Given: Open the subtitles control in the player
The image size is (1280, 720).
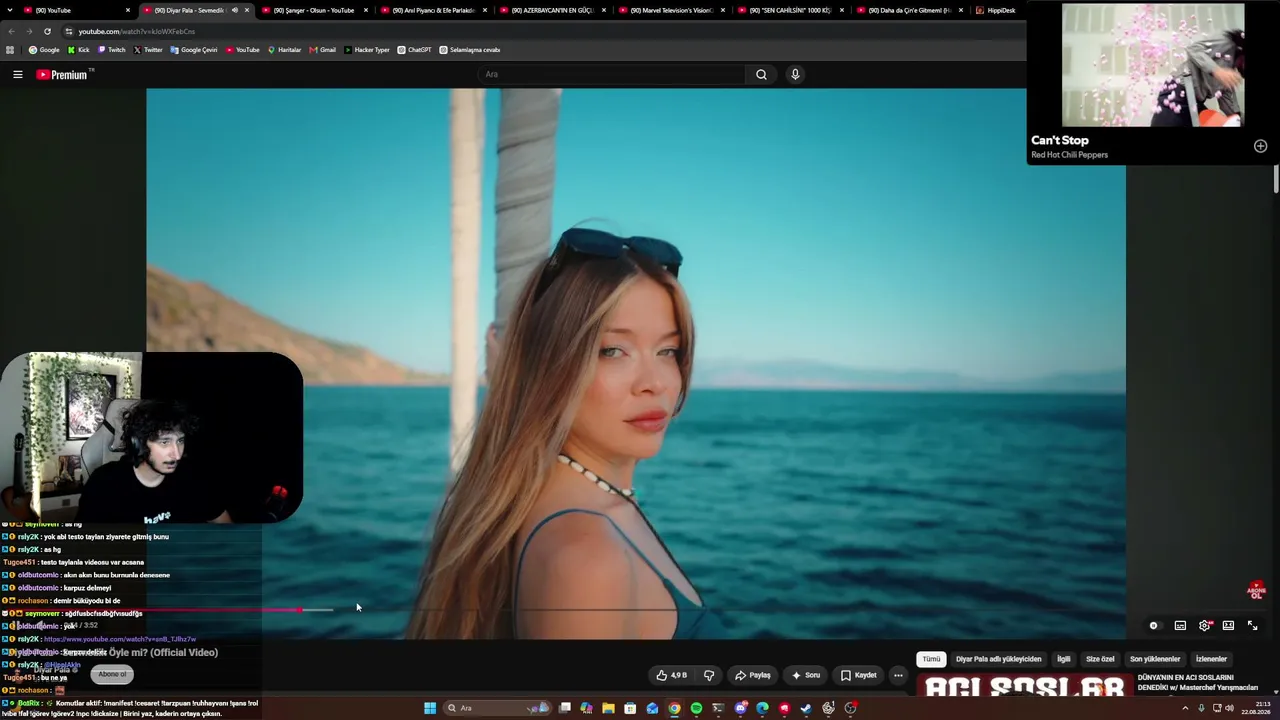Looking at the screenshot, I should pyautogui.click(x=1180, y=625).
